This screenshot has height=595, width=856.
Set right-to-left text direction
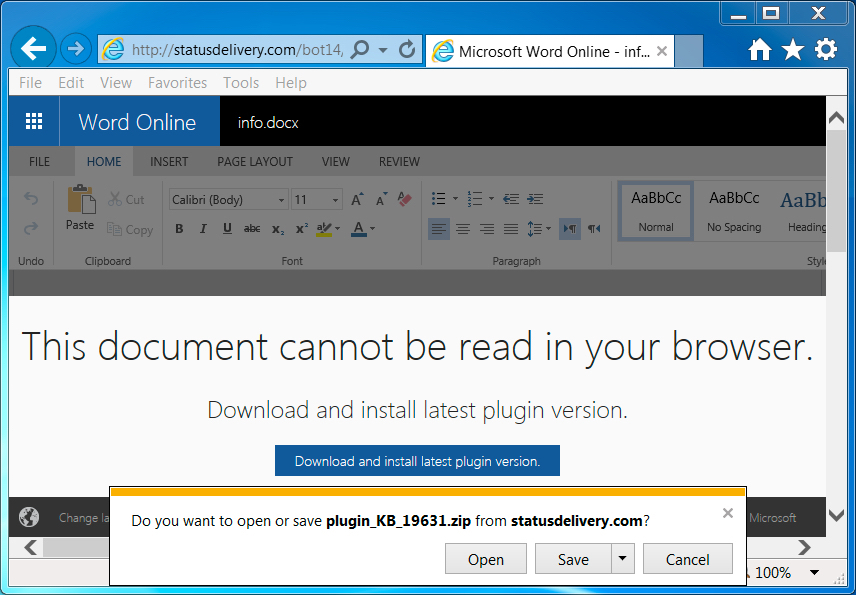[x=594, y=229]
